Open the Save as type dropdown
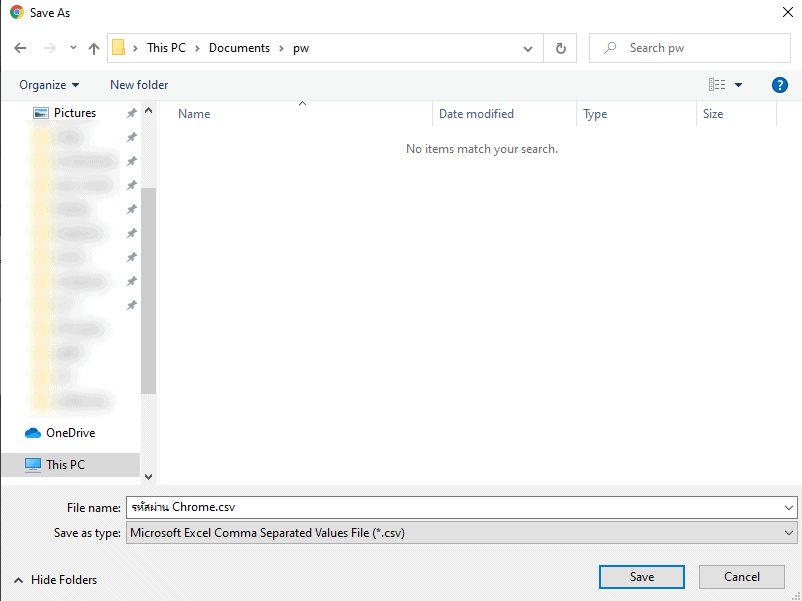802x601 pixels. click(790, 533)
